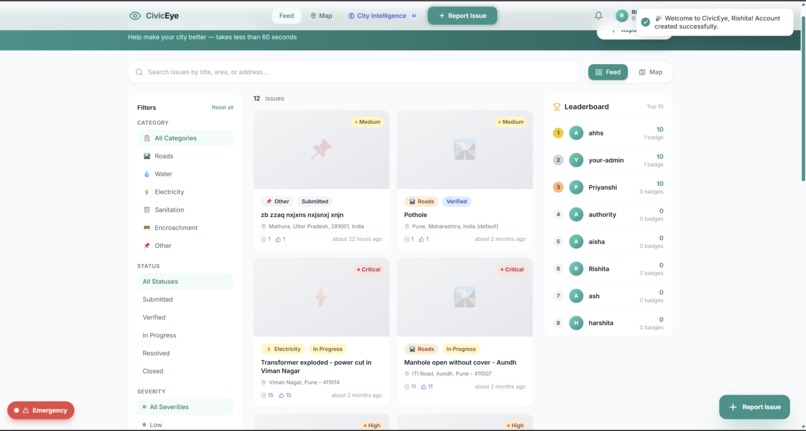Screen dimensions: 806x431
Task: Click Priyanshi avatar in leaderboard
Action: pos(576,187)
